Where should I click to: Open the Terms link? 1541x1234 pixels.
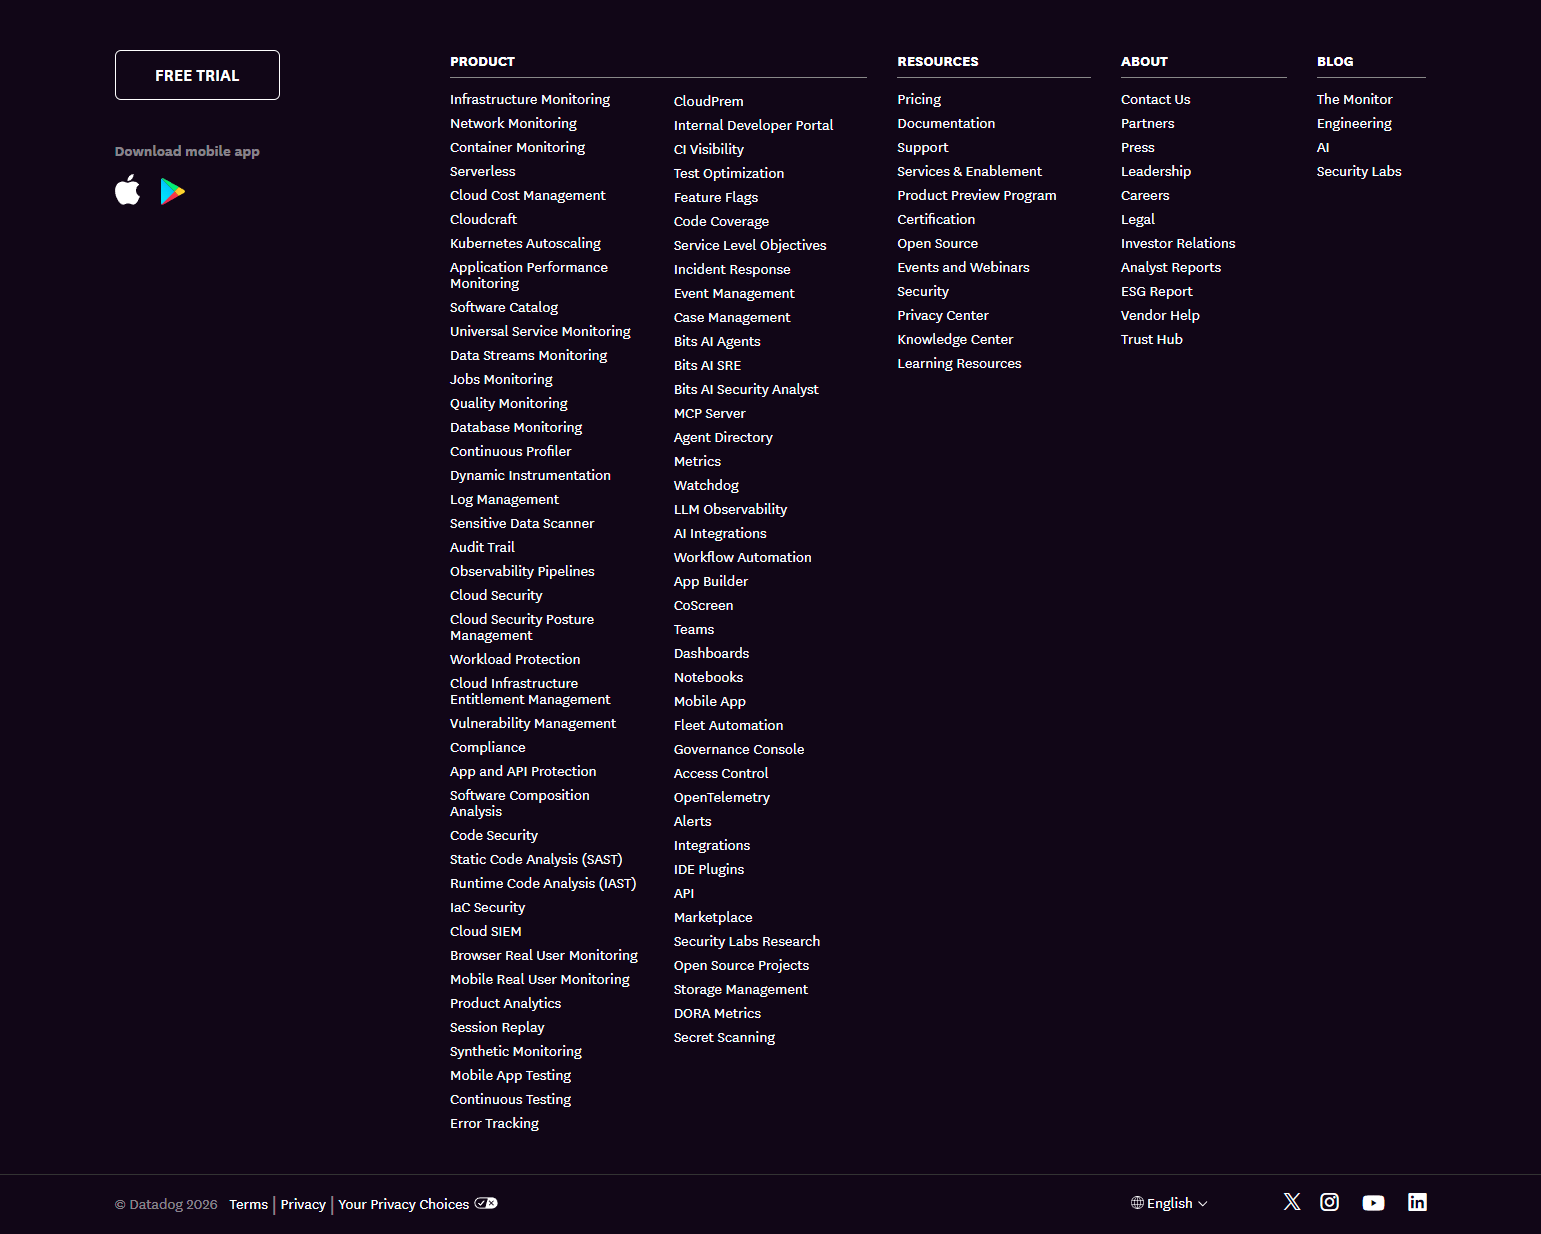[x=248, y=1204]
